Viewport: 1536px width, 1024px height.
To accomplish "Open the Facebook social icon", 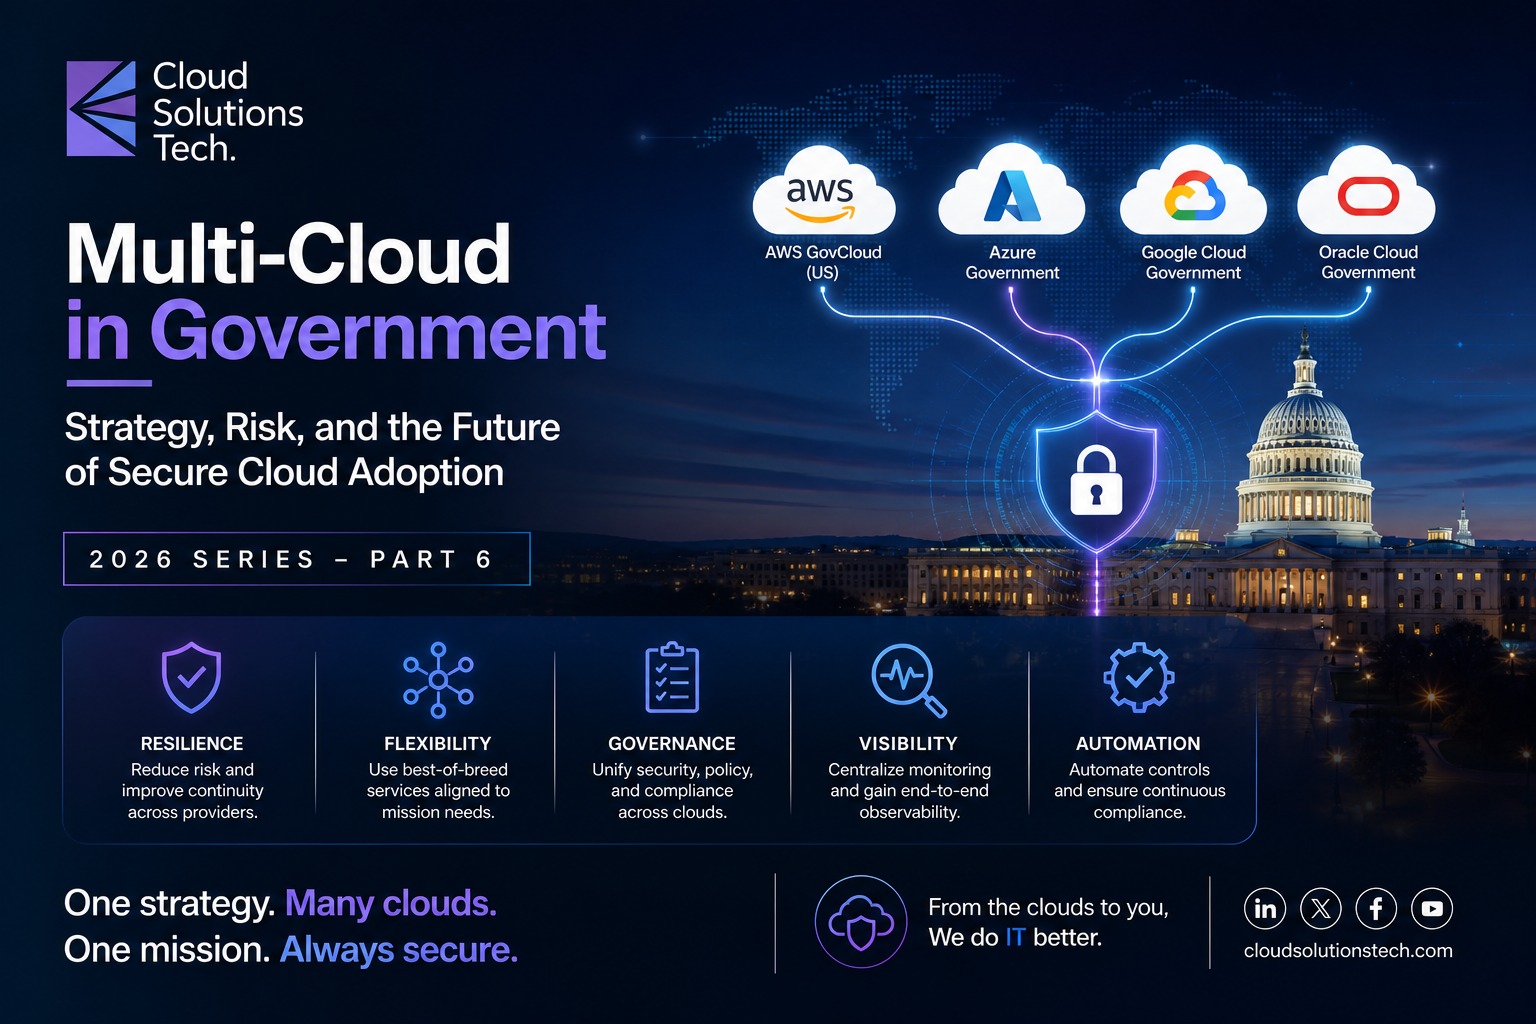I will coord(1376,908).
